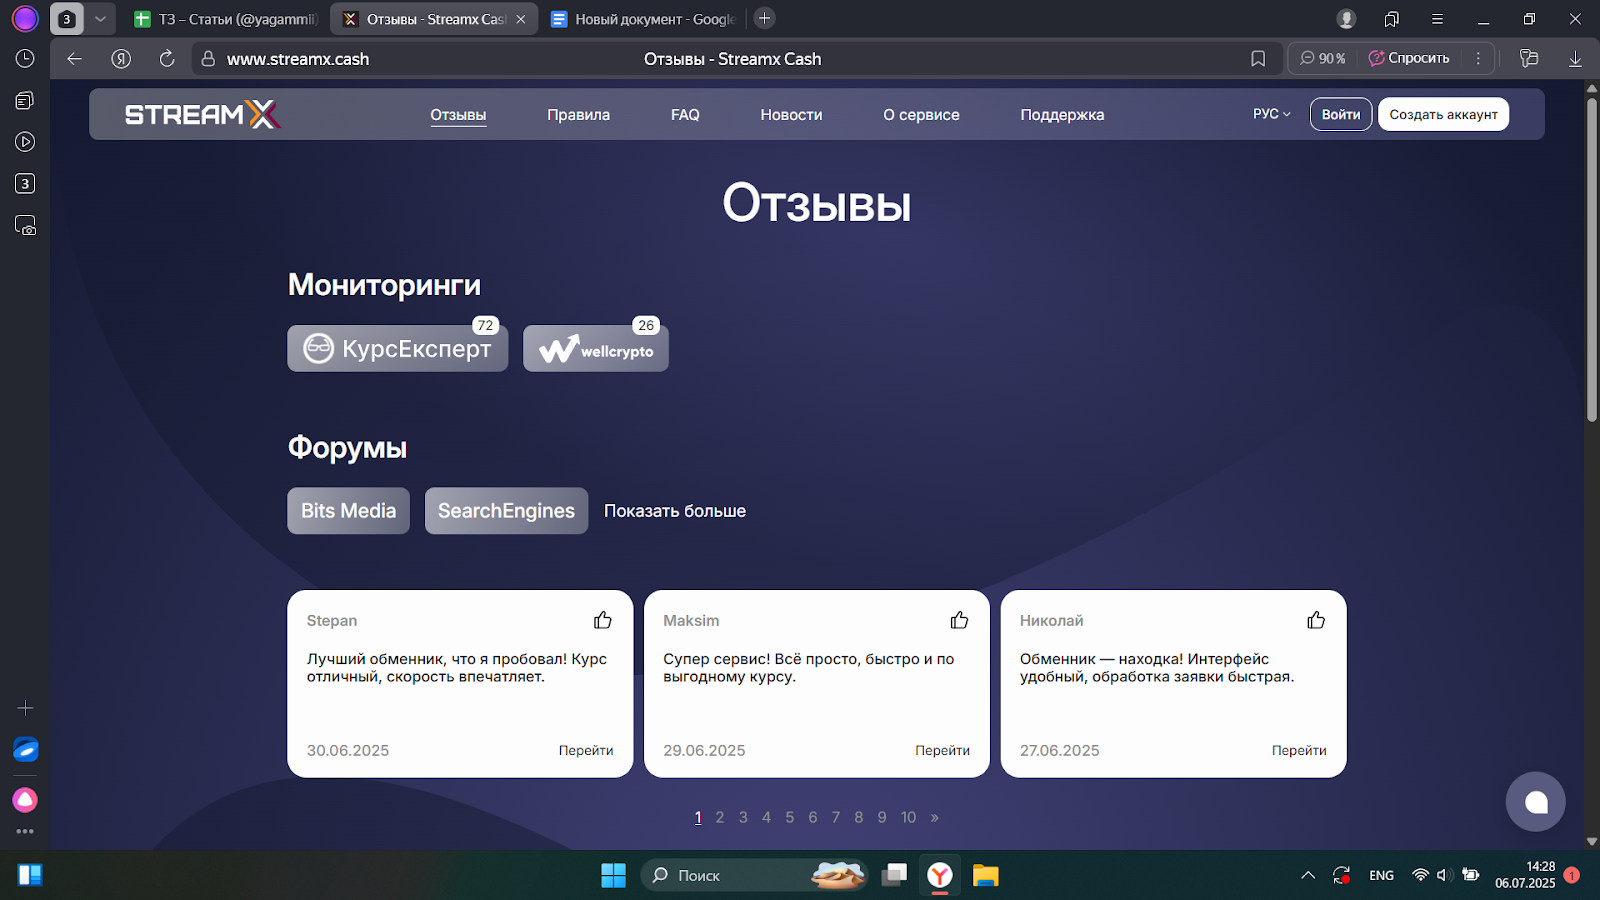Go to reviews page 5

[x=789, y=817]
